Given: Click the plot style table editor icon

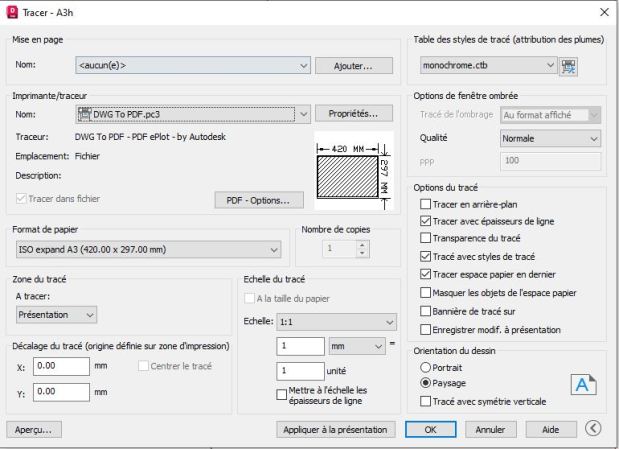Looking at the screenshot, I should point(572,66).
